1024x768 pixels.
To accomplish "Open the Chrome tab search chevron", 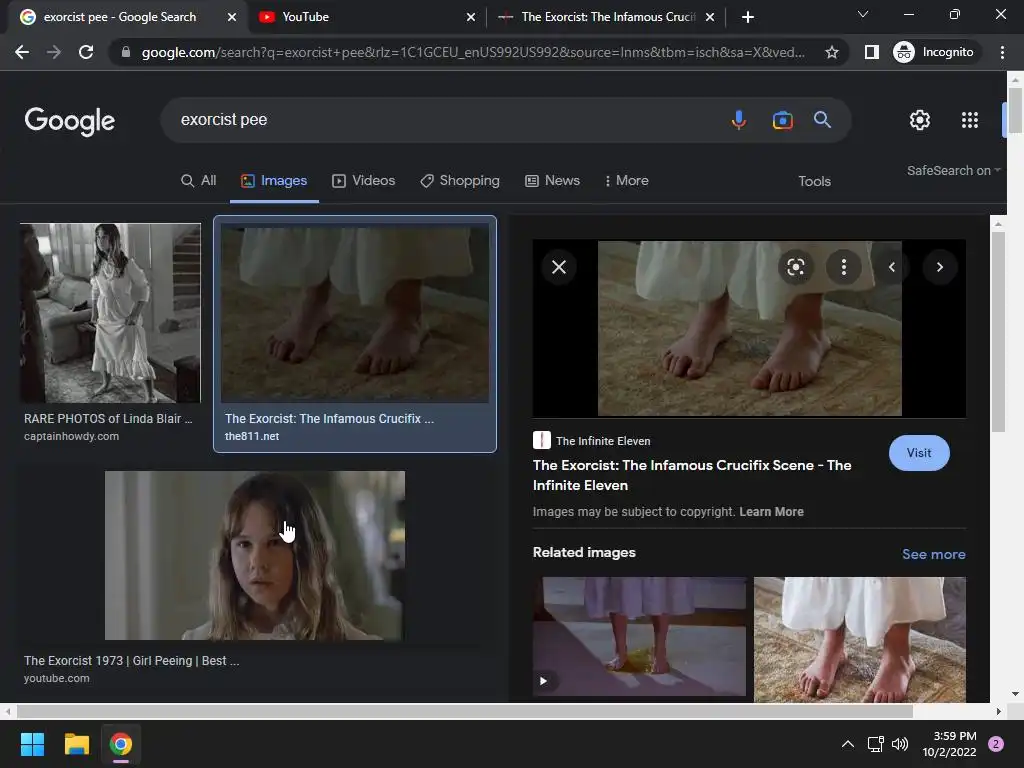I will [863, 14].
